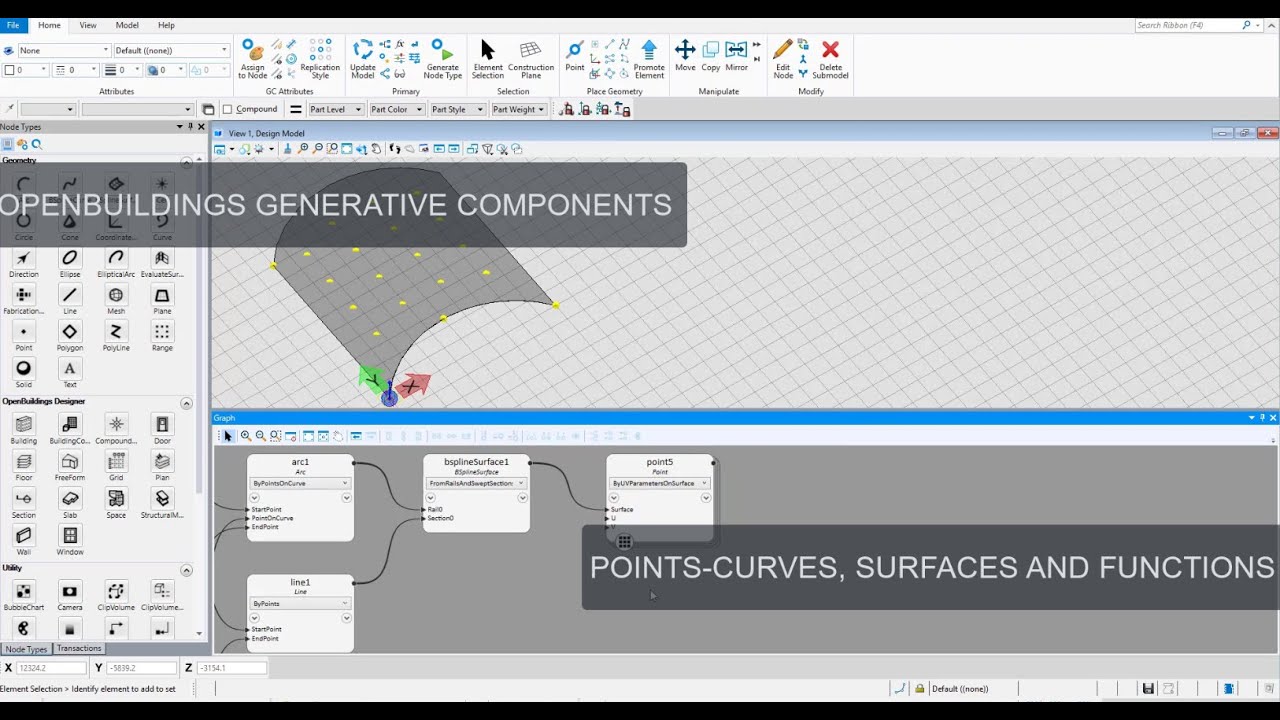This screenshot has height=720, width=1280.
Task: Click the X coordinate input field
Action: click(52, 668)
